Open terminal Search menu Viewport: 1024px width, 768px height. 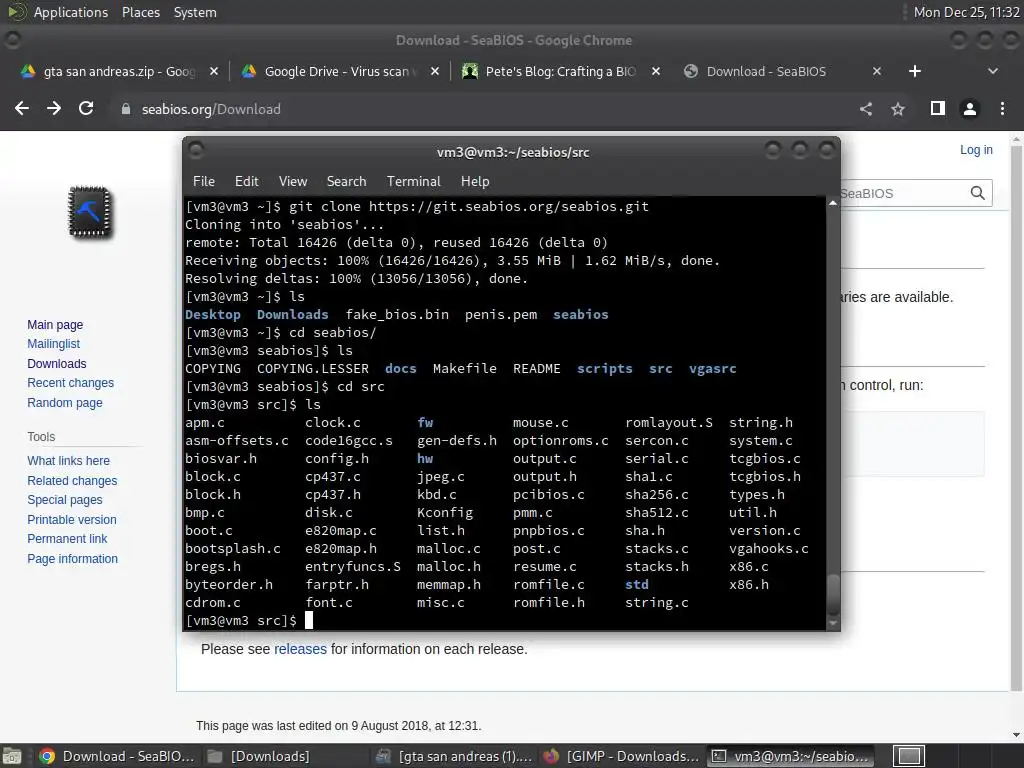[346, 182]
